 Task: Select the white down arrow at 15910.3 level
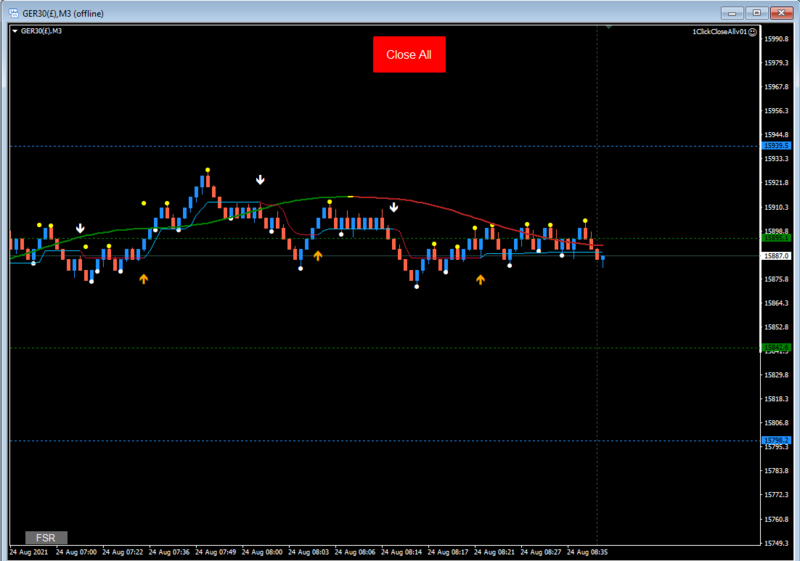(x=394, y=207)
